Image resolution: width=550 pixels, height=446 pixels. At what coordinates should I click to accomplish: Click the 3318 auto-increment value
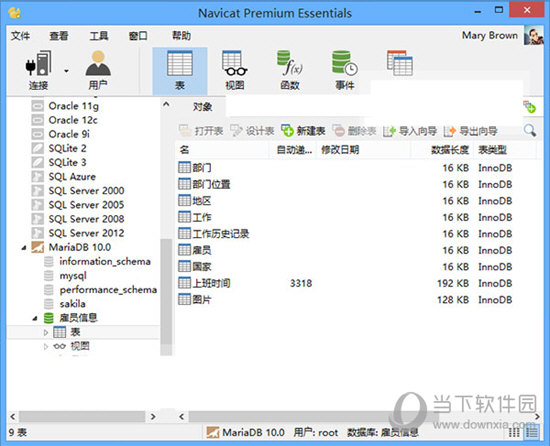pyautogui.click(x=301, y=283)
